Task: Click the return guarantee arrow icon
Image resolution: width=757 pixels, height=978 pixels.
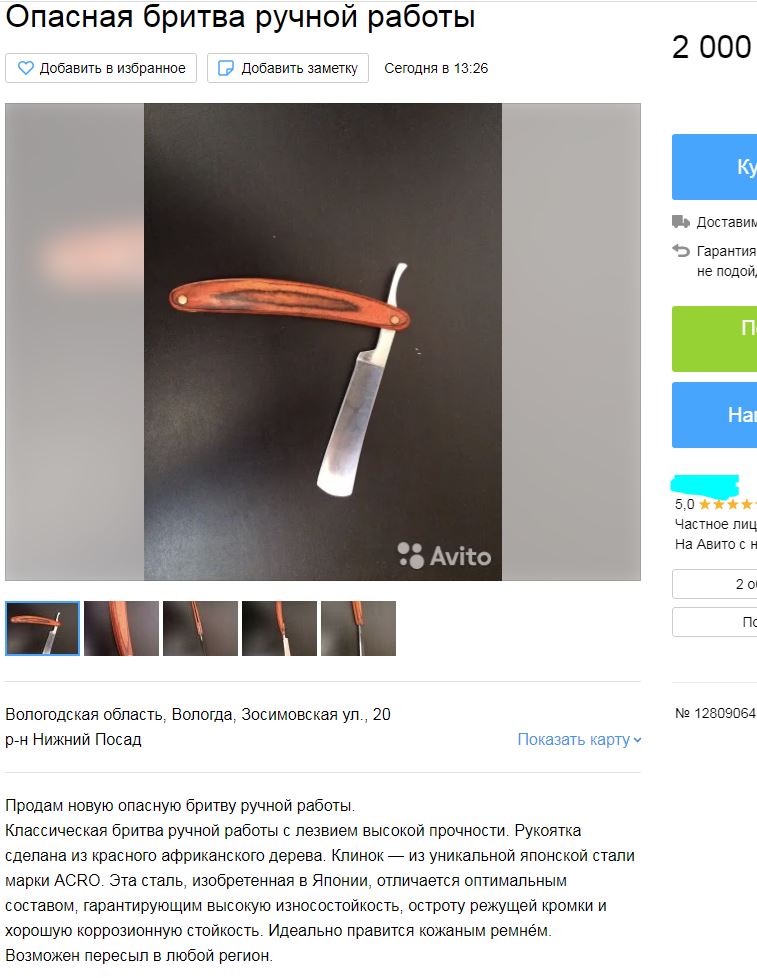Action: click(681, 251)
